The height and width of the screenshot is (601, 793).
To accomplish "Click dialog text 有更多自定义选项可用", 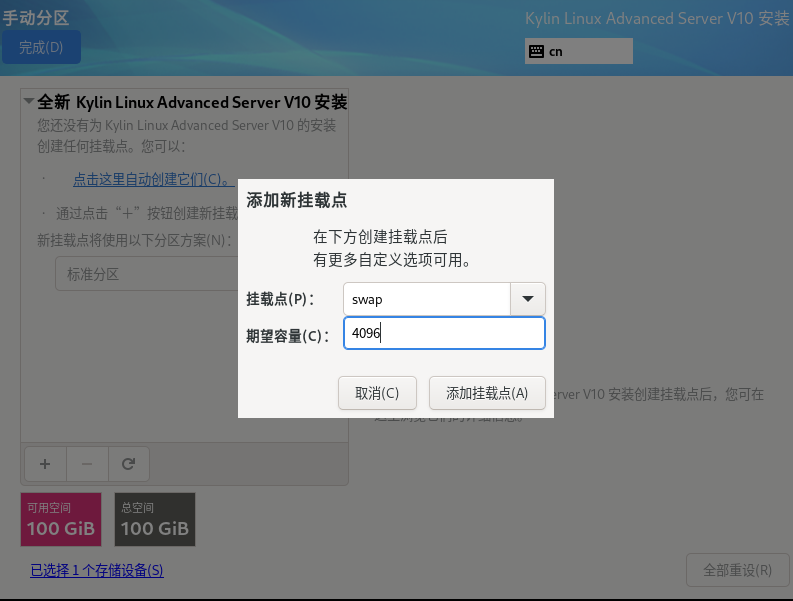I will pos(392,260).
